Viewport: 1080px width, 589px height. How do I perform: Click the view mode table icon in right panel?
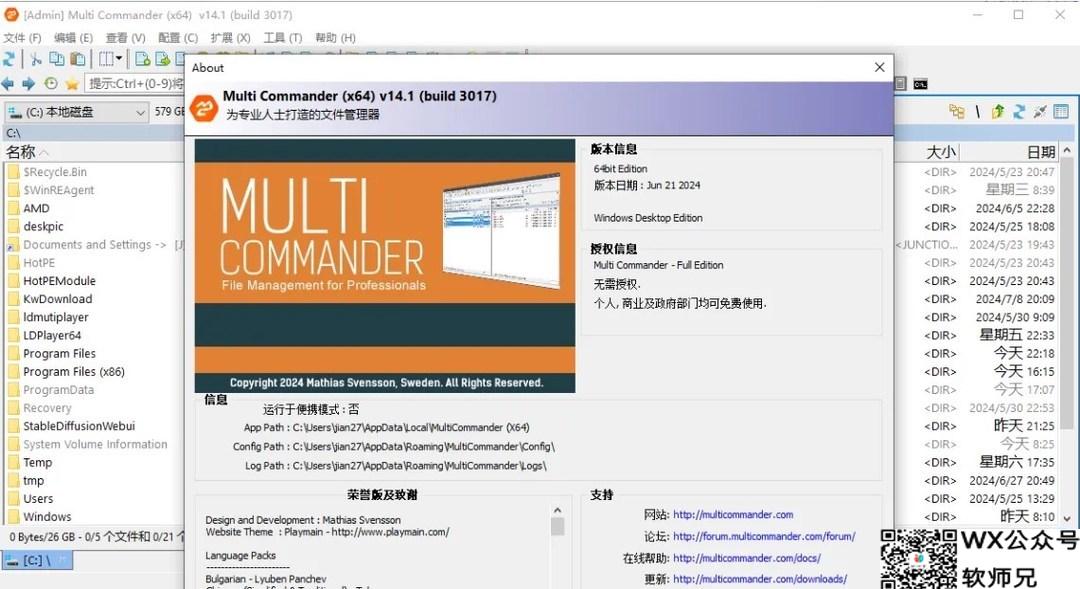(1061, 112)
